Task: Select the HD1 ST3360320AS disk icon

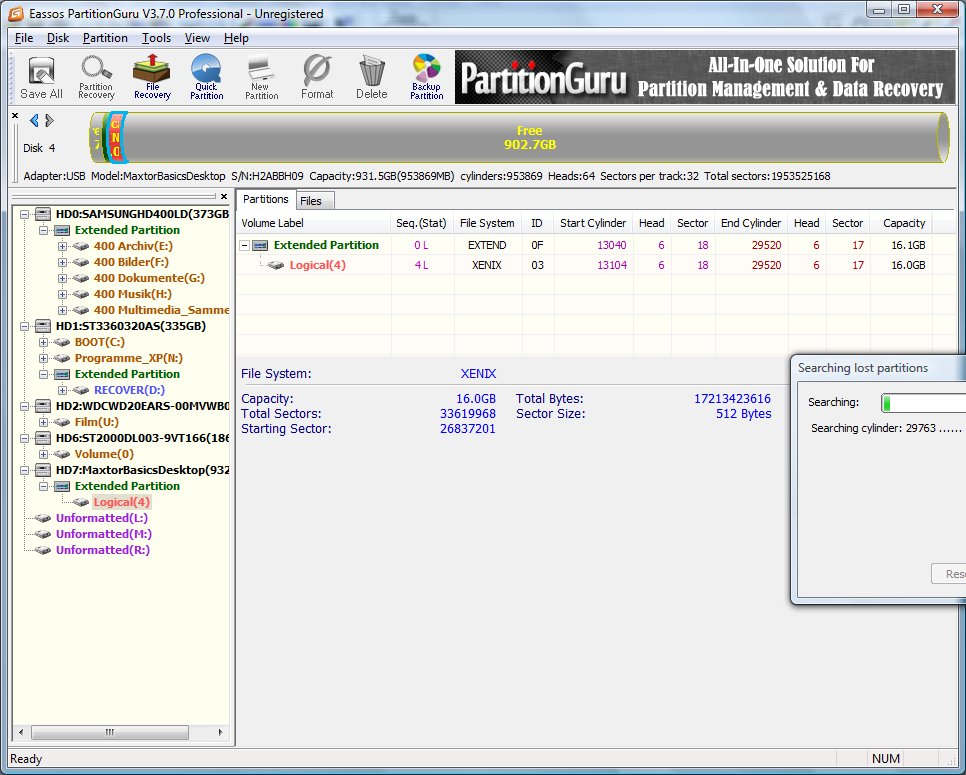Action: 43,326
